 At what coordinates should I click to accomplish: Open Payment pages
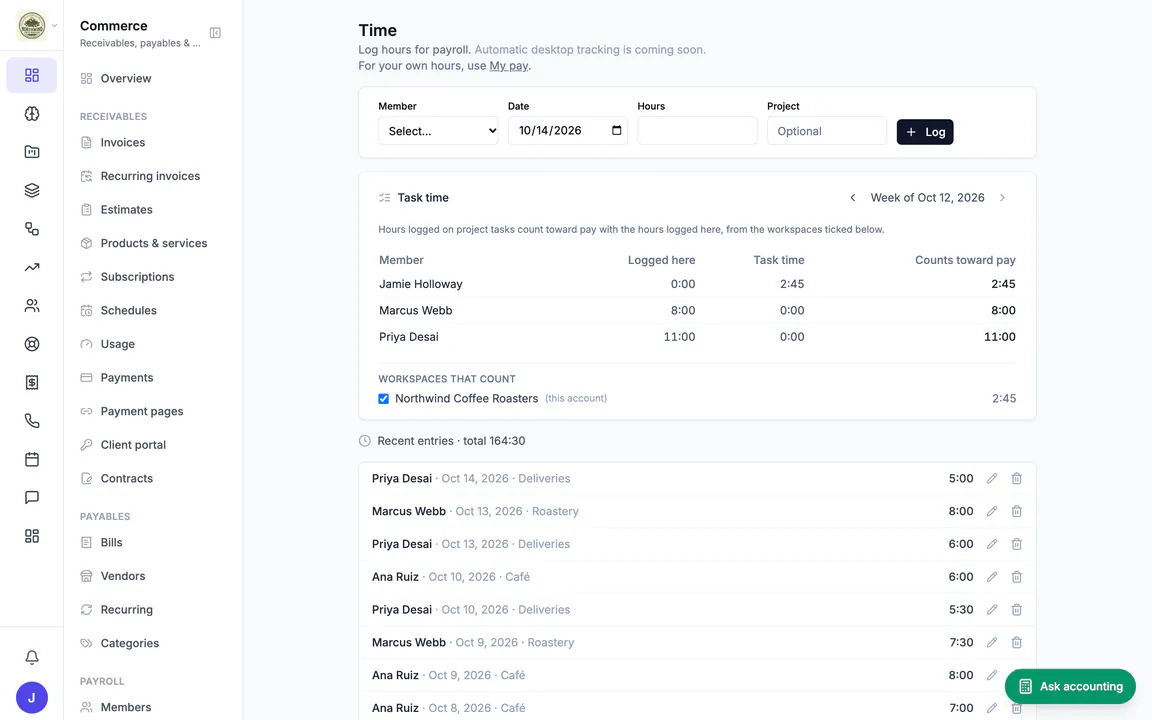(142, 411)
